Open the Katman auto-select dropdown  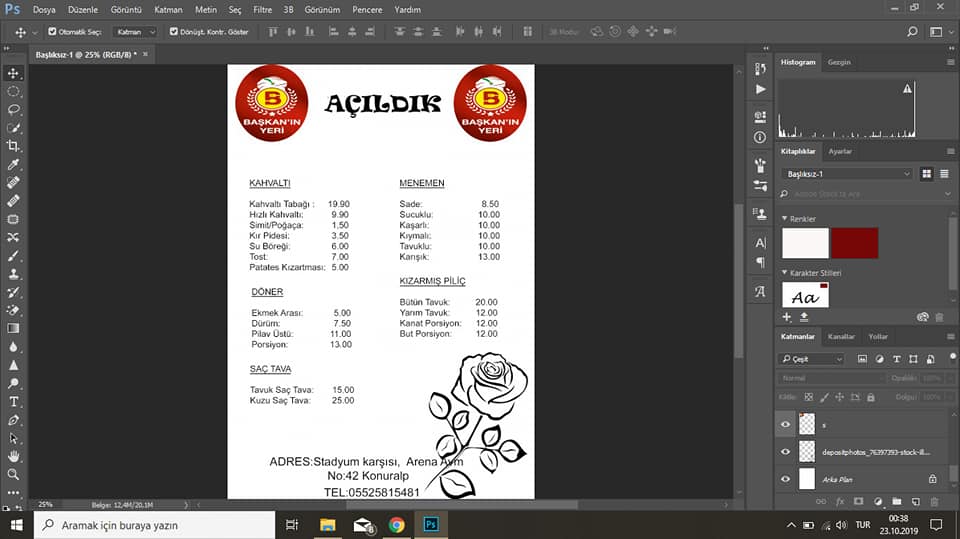(135, 31)
